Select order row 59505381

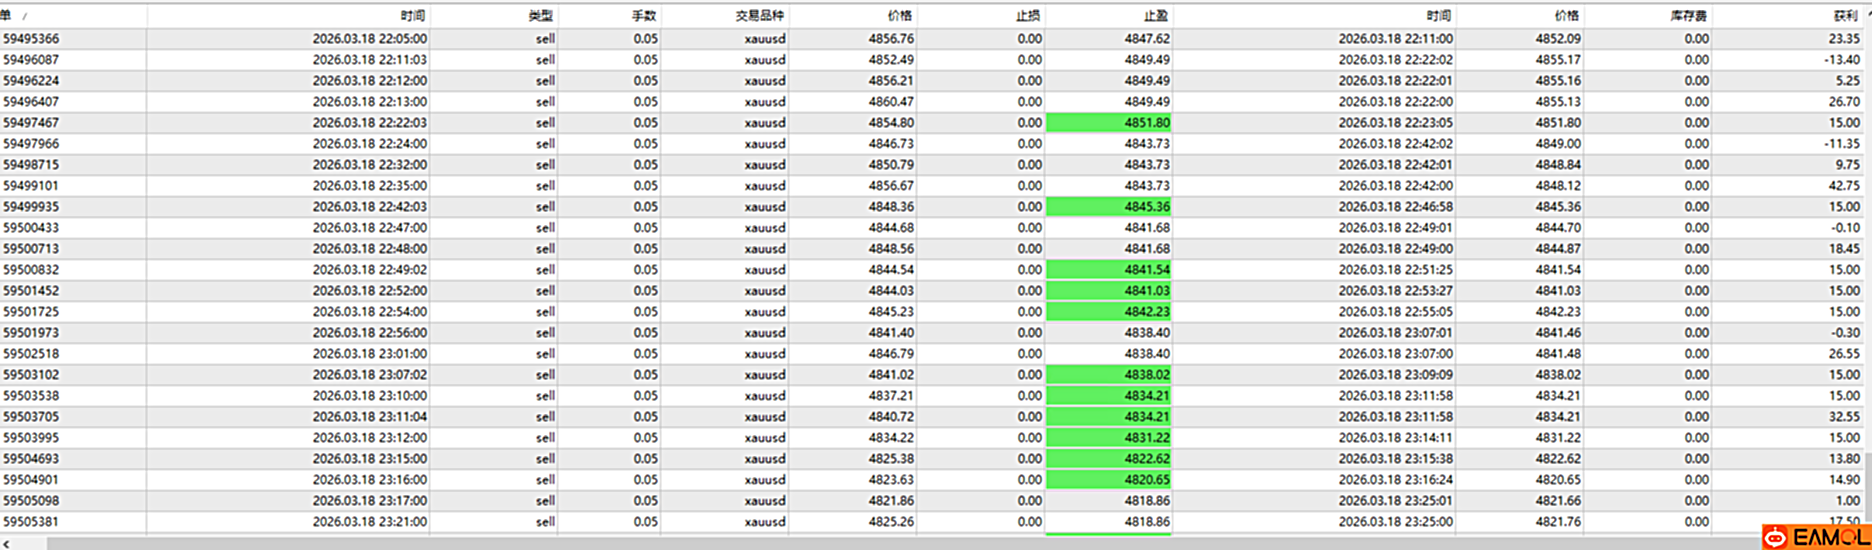tap(31, 522)
